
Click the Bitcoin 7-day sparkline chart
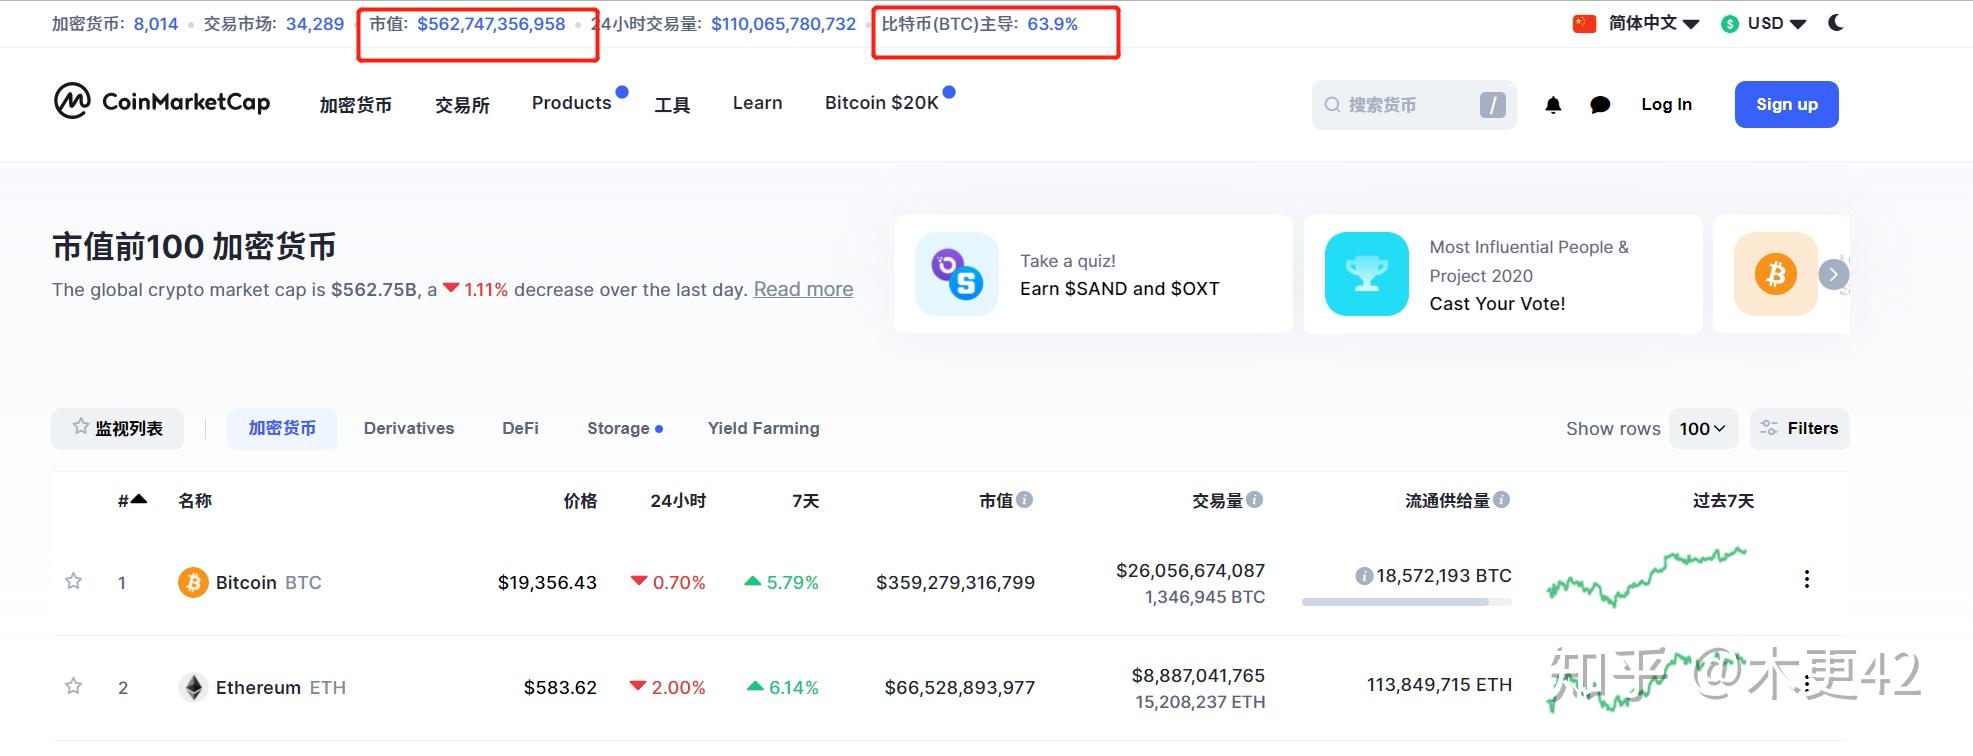(1646, 577)
